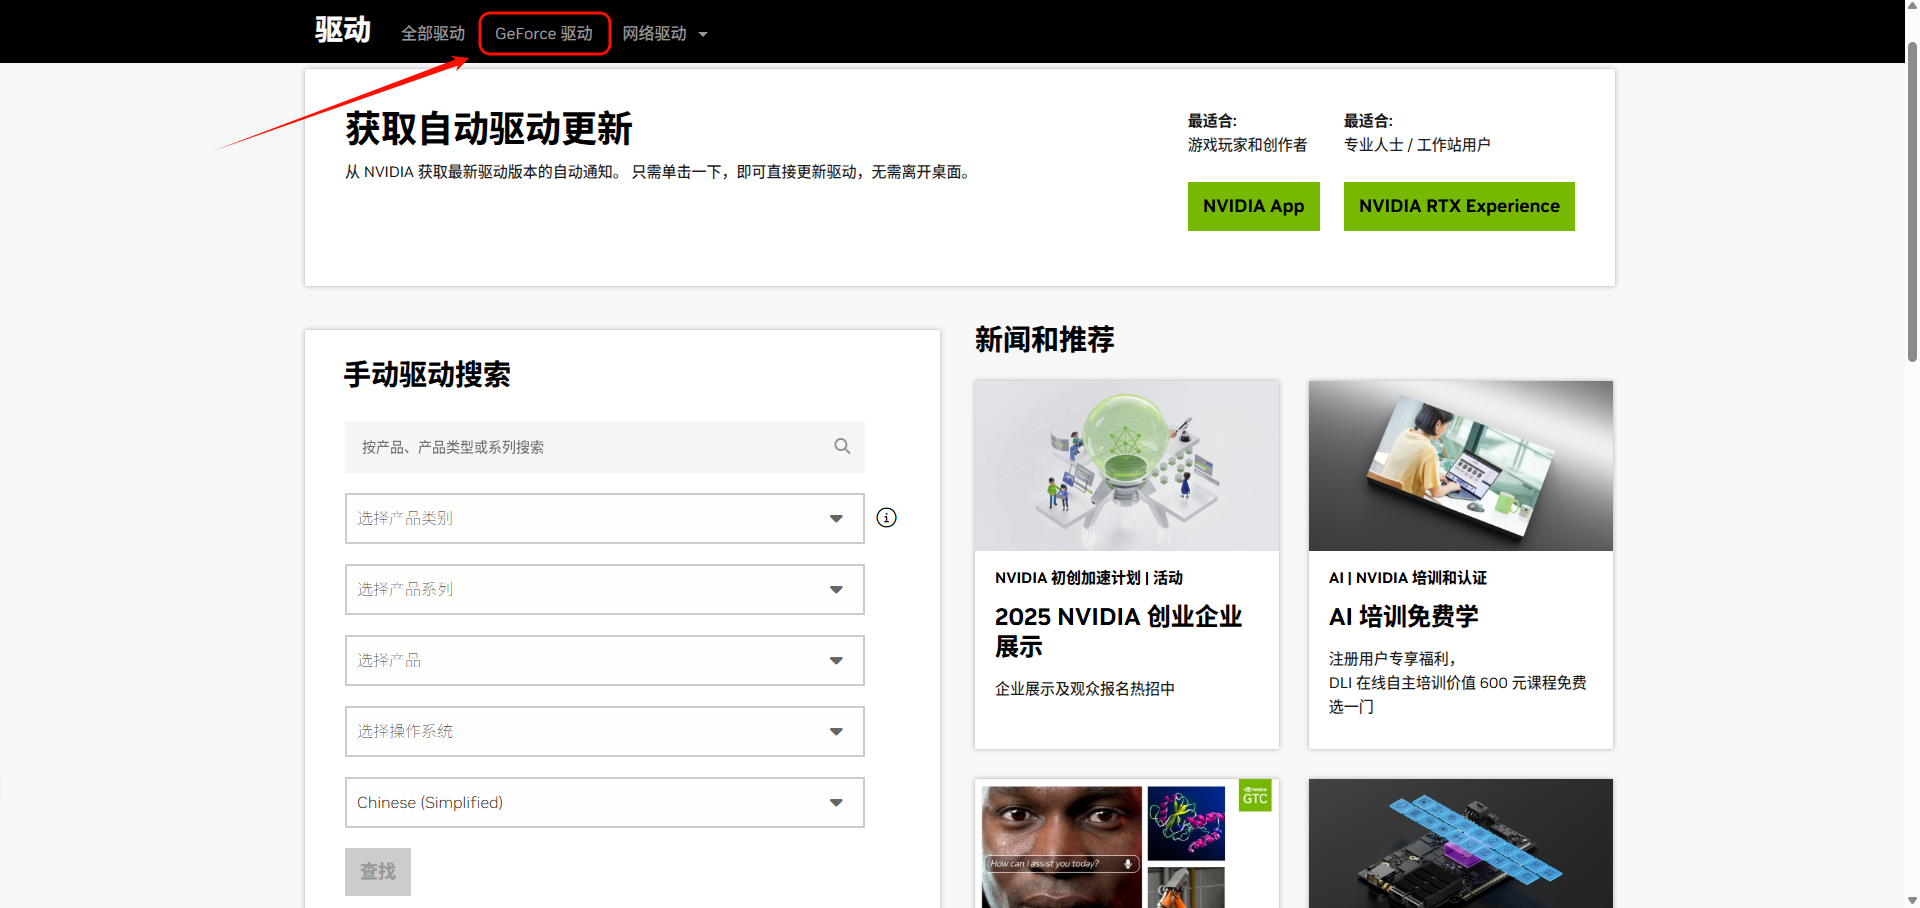Open the 2025 NVIDIA 创业企业展示 headline
This screenshot has height=908, width=1920.
click(x=1118, y=631)
